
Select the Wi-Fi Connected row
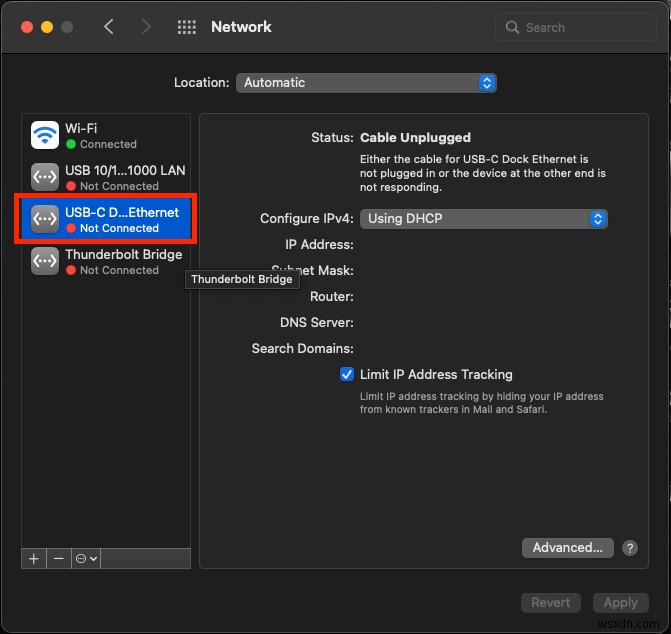point(106,135)
